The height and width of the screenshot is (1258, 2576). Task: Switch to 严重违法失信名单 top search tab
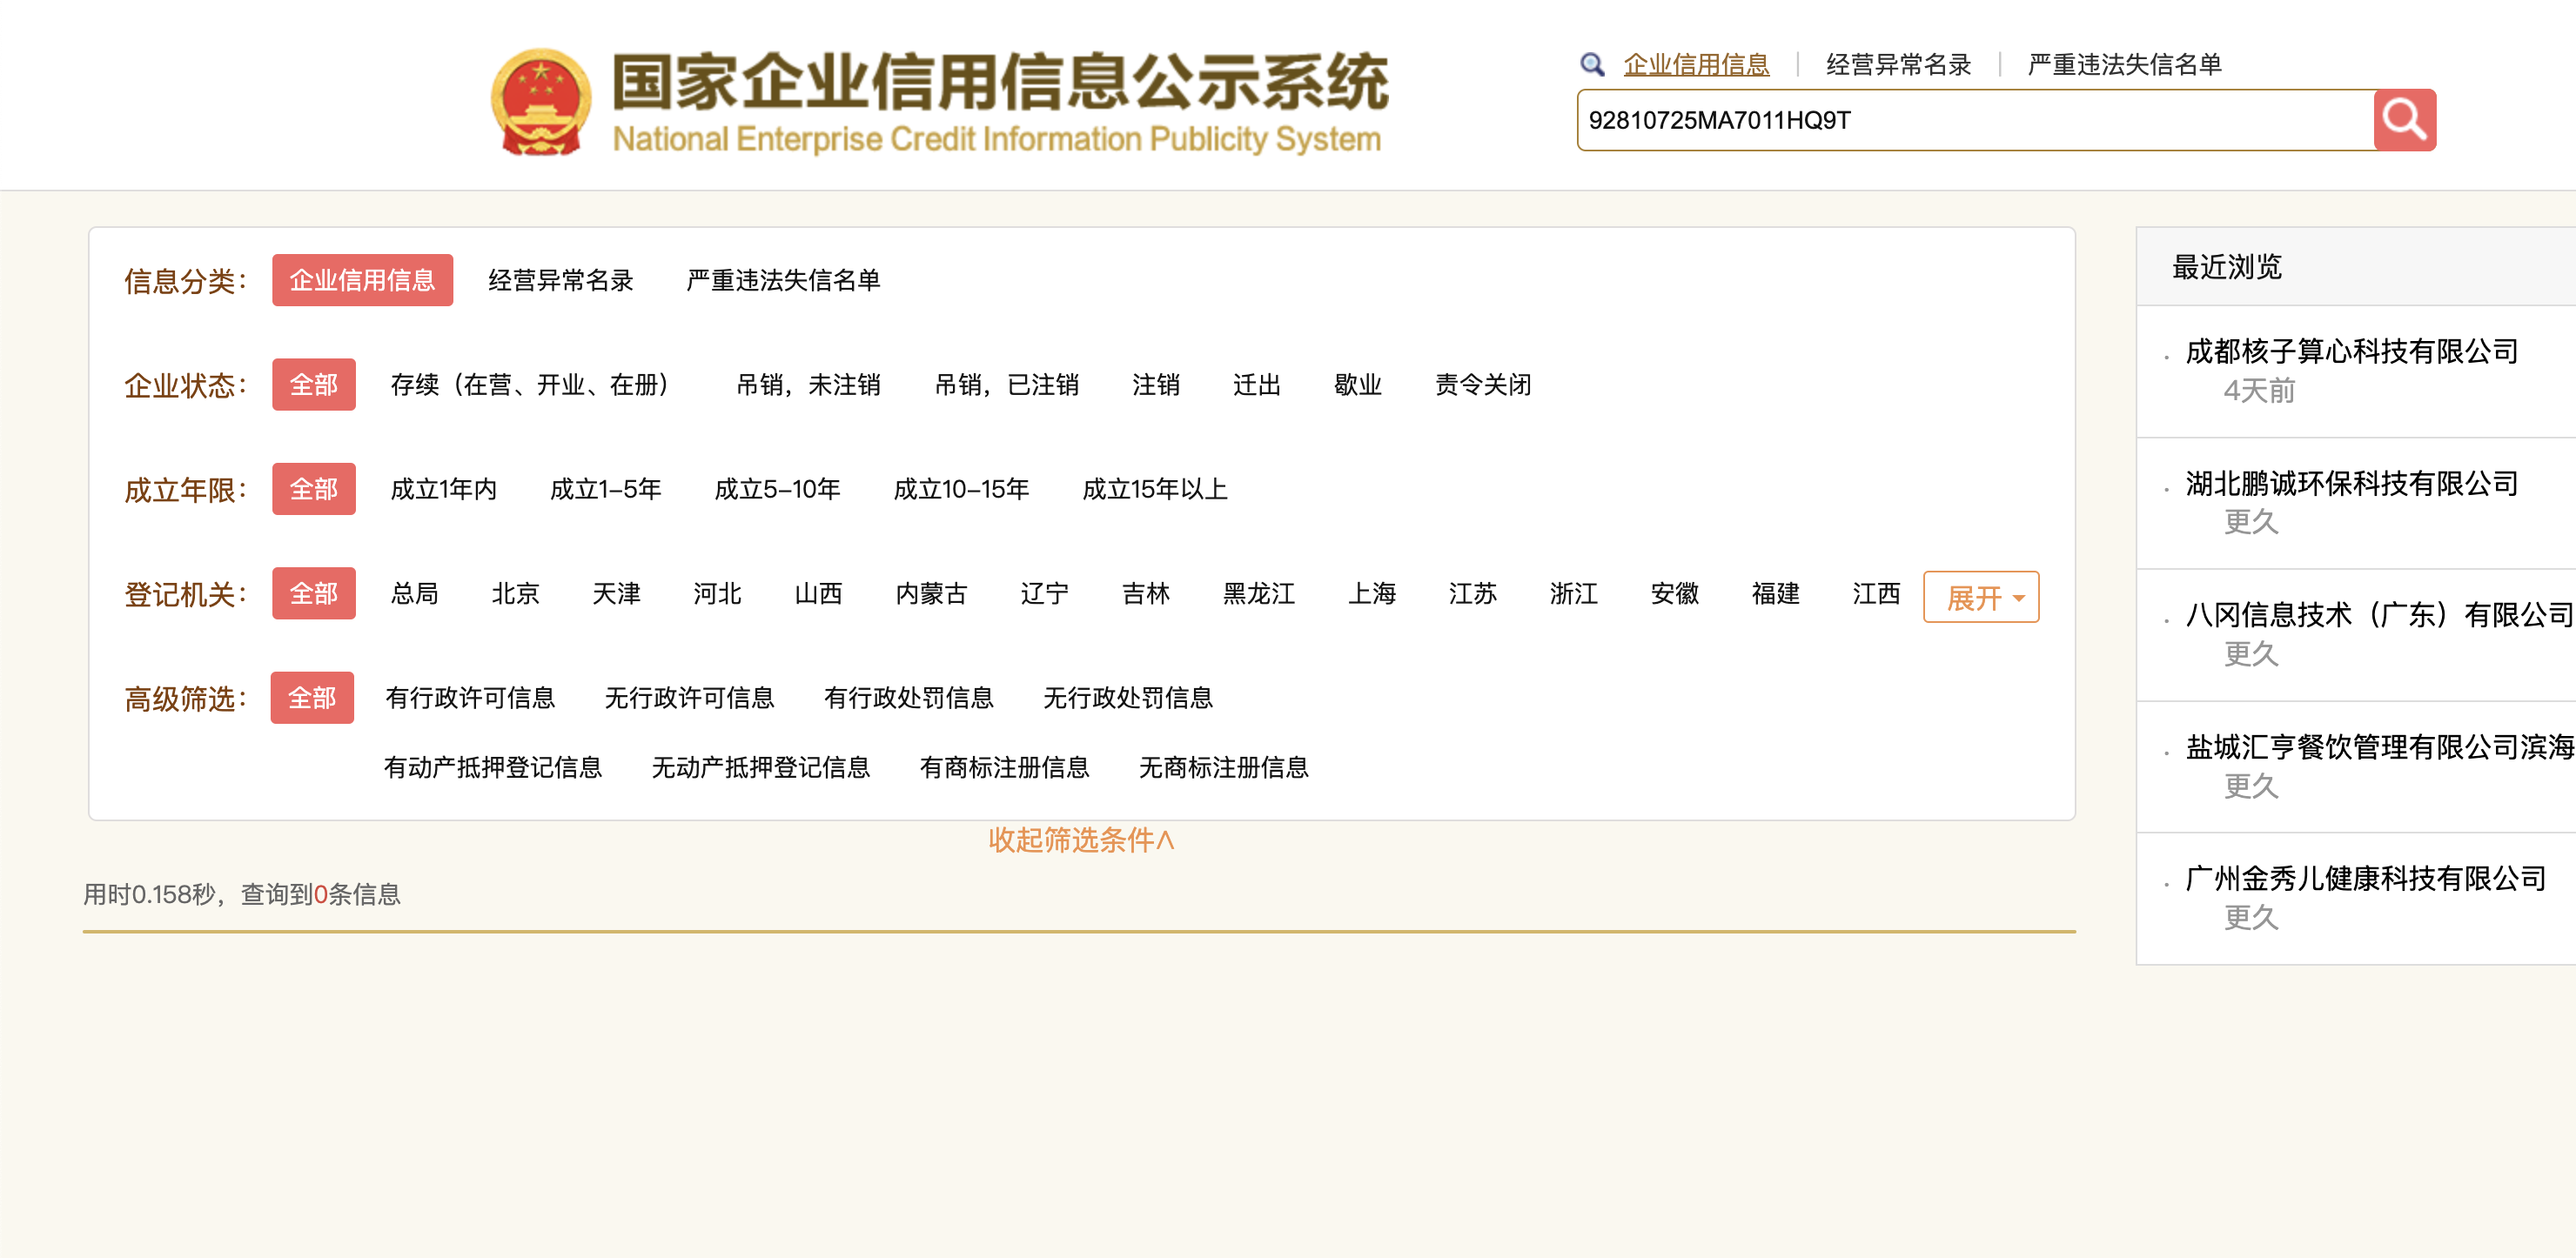(2123, 65)
